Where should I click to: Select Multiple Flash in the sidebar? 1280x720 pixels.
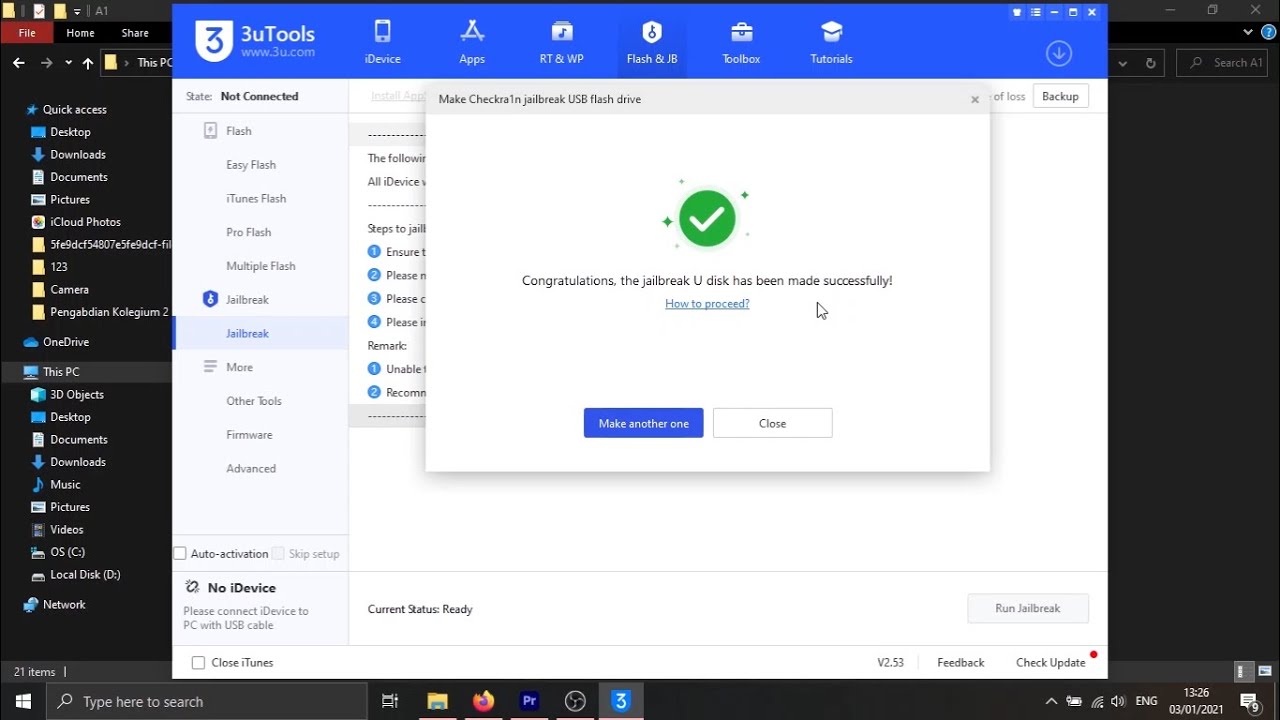coord(261,266)
